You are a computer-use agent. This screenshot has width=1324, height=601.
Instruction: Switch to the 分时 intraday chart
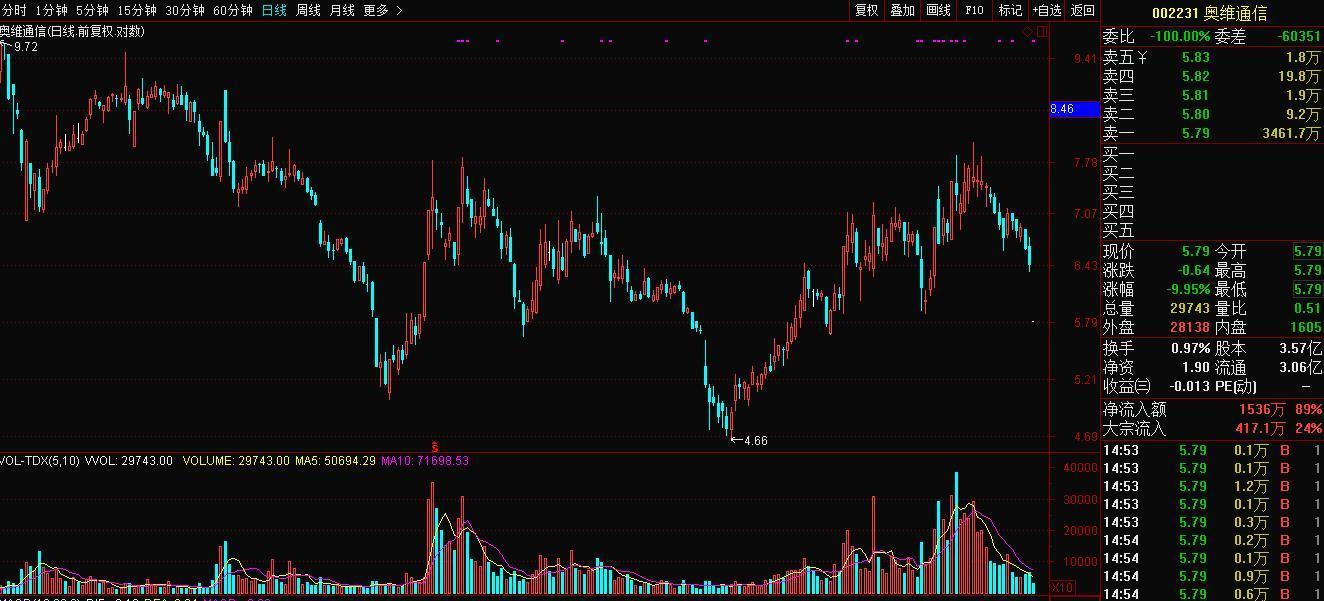tap(13, 10)
